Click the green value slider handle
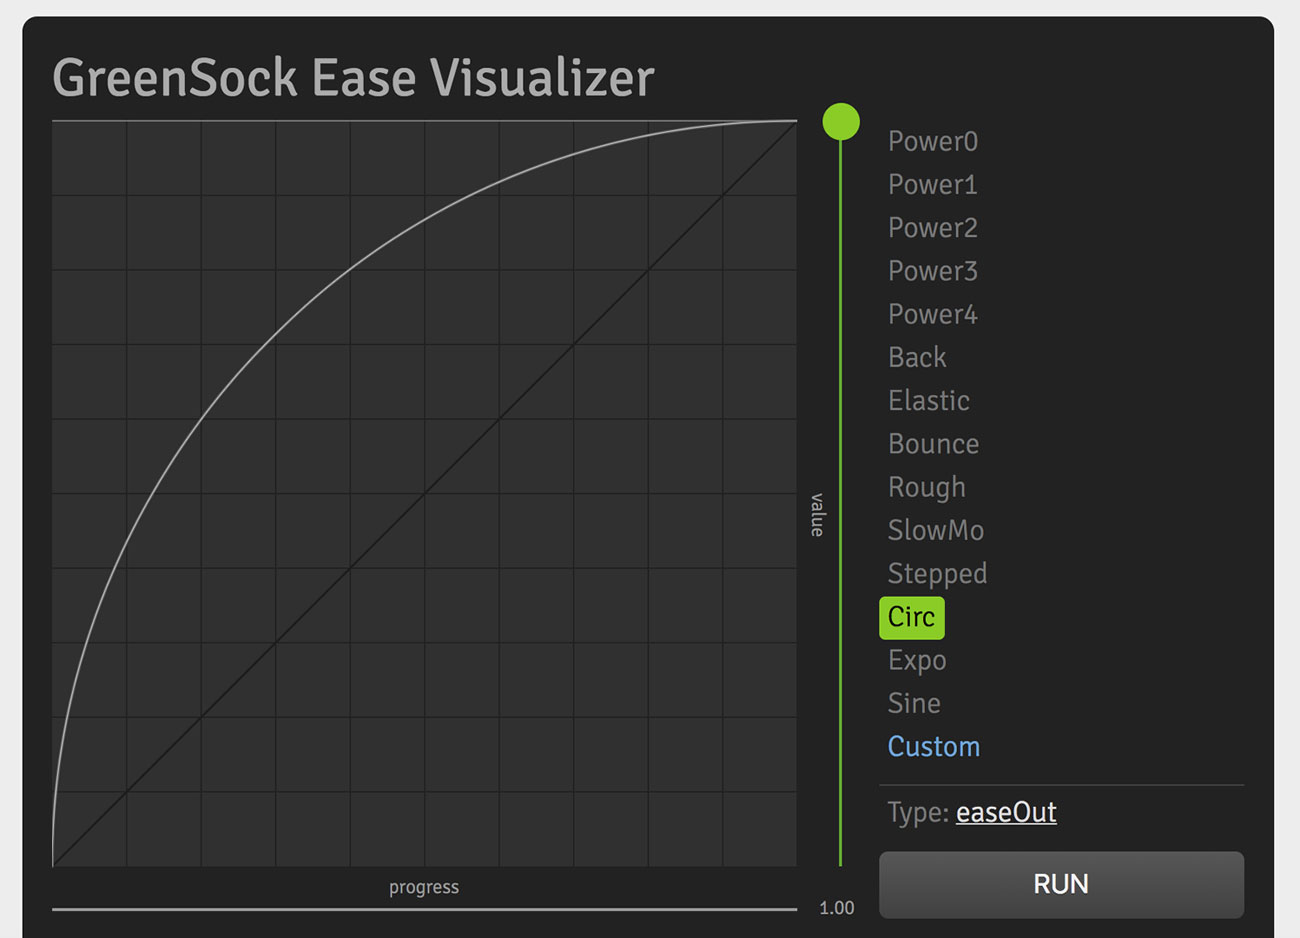 click(841, 122)
